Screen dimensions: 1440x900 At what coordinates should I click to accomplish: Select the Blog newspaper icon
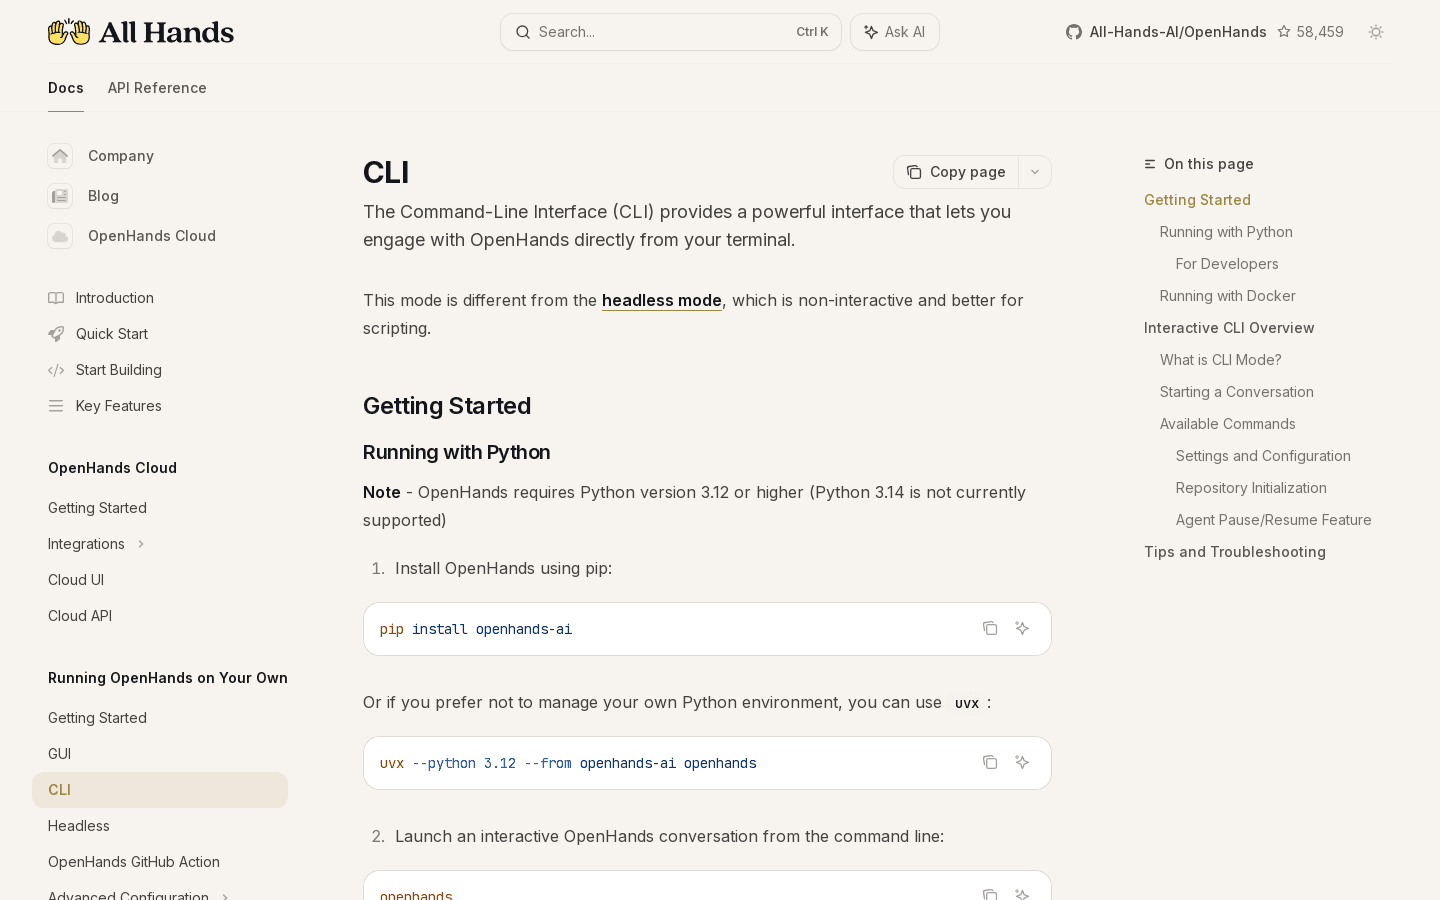pyautogui.click(x=60, y=196)
